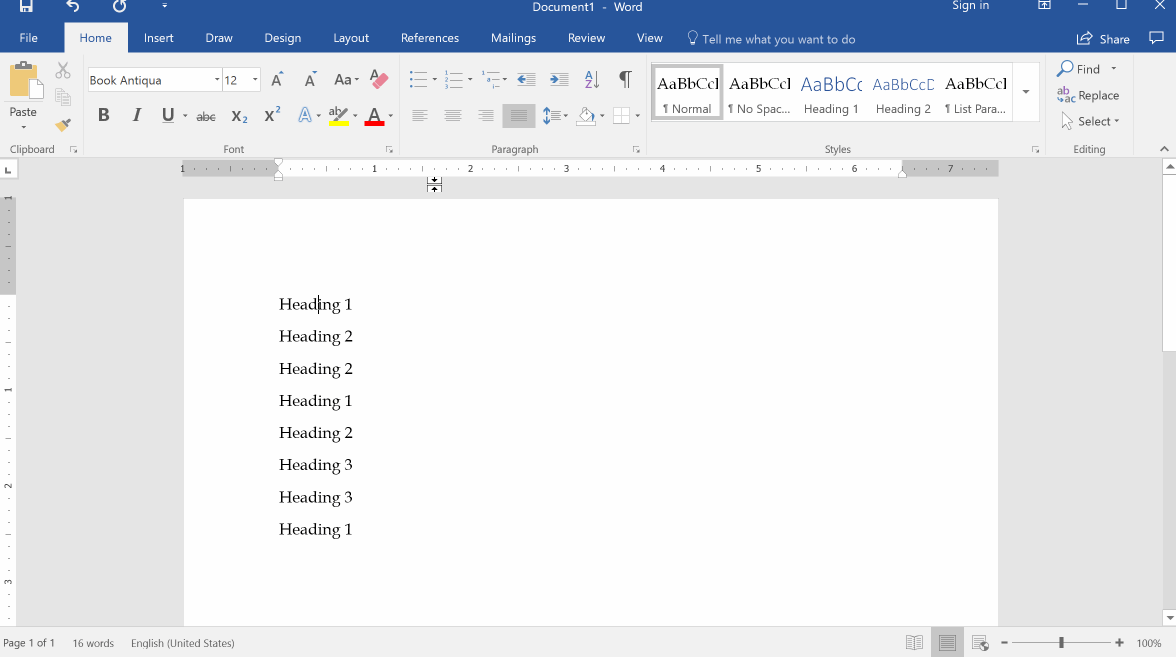Click the word count in status bar
The width and height of the screenshot is (1176, 657).
(x=93, y=643)
